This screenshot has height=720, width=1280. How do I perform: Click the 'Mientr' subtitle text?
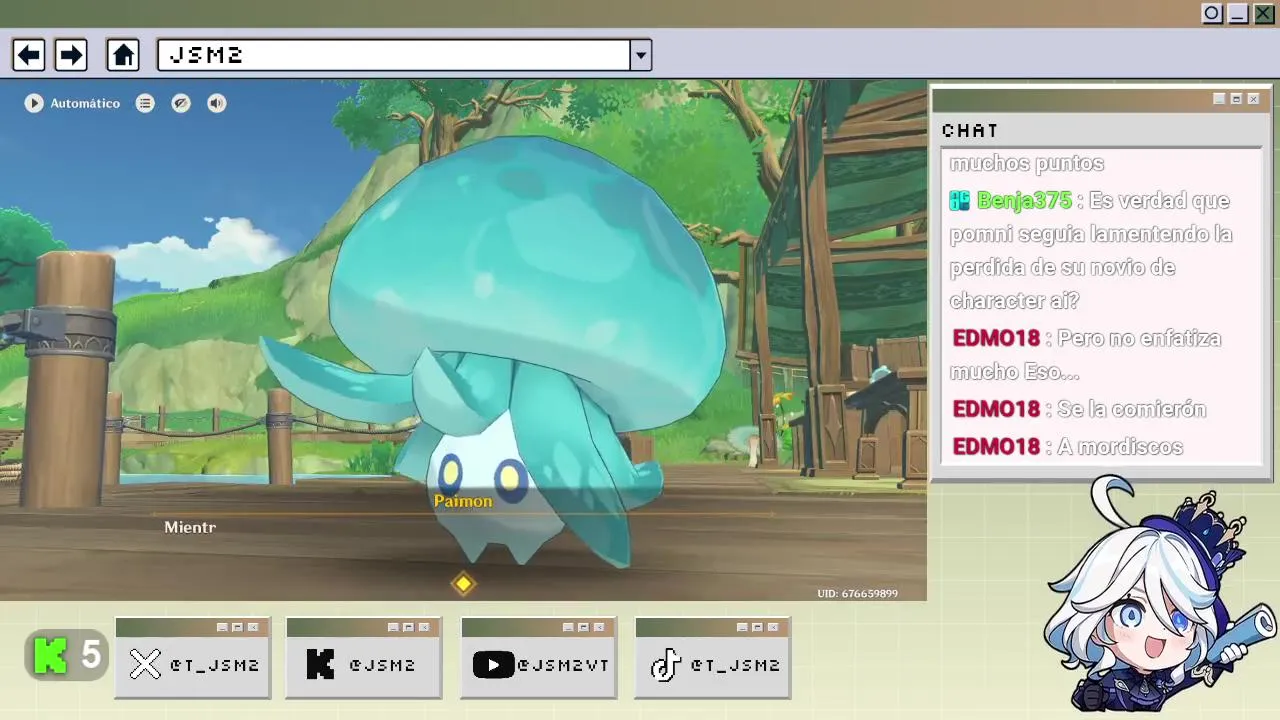click(x=190, y=527)
